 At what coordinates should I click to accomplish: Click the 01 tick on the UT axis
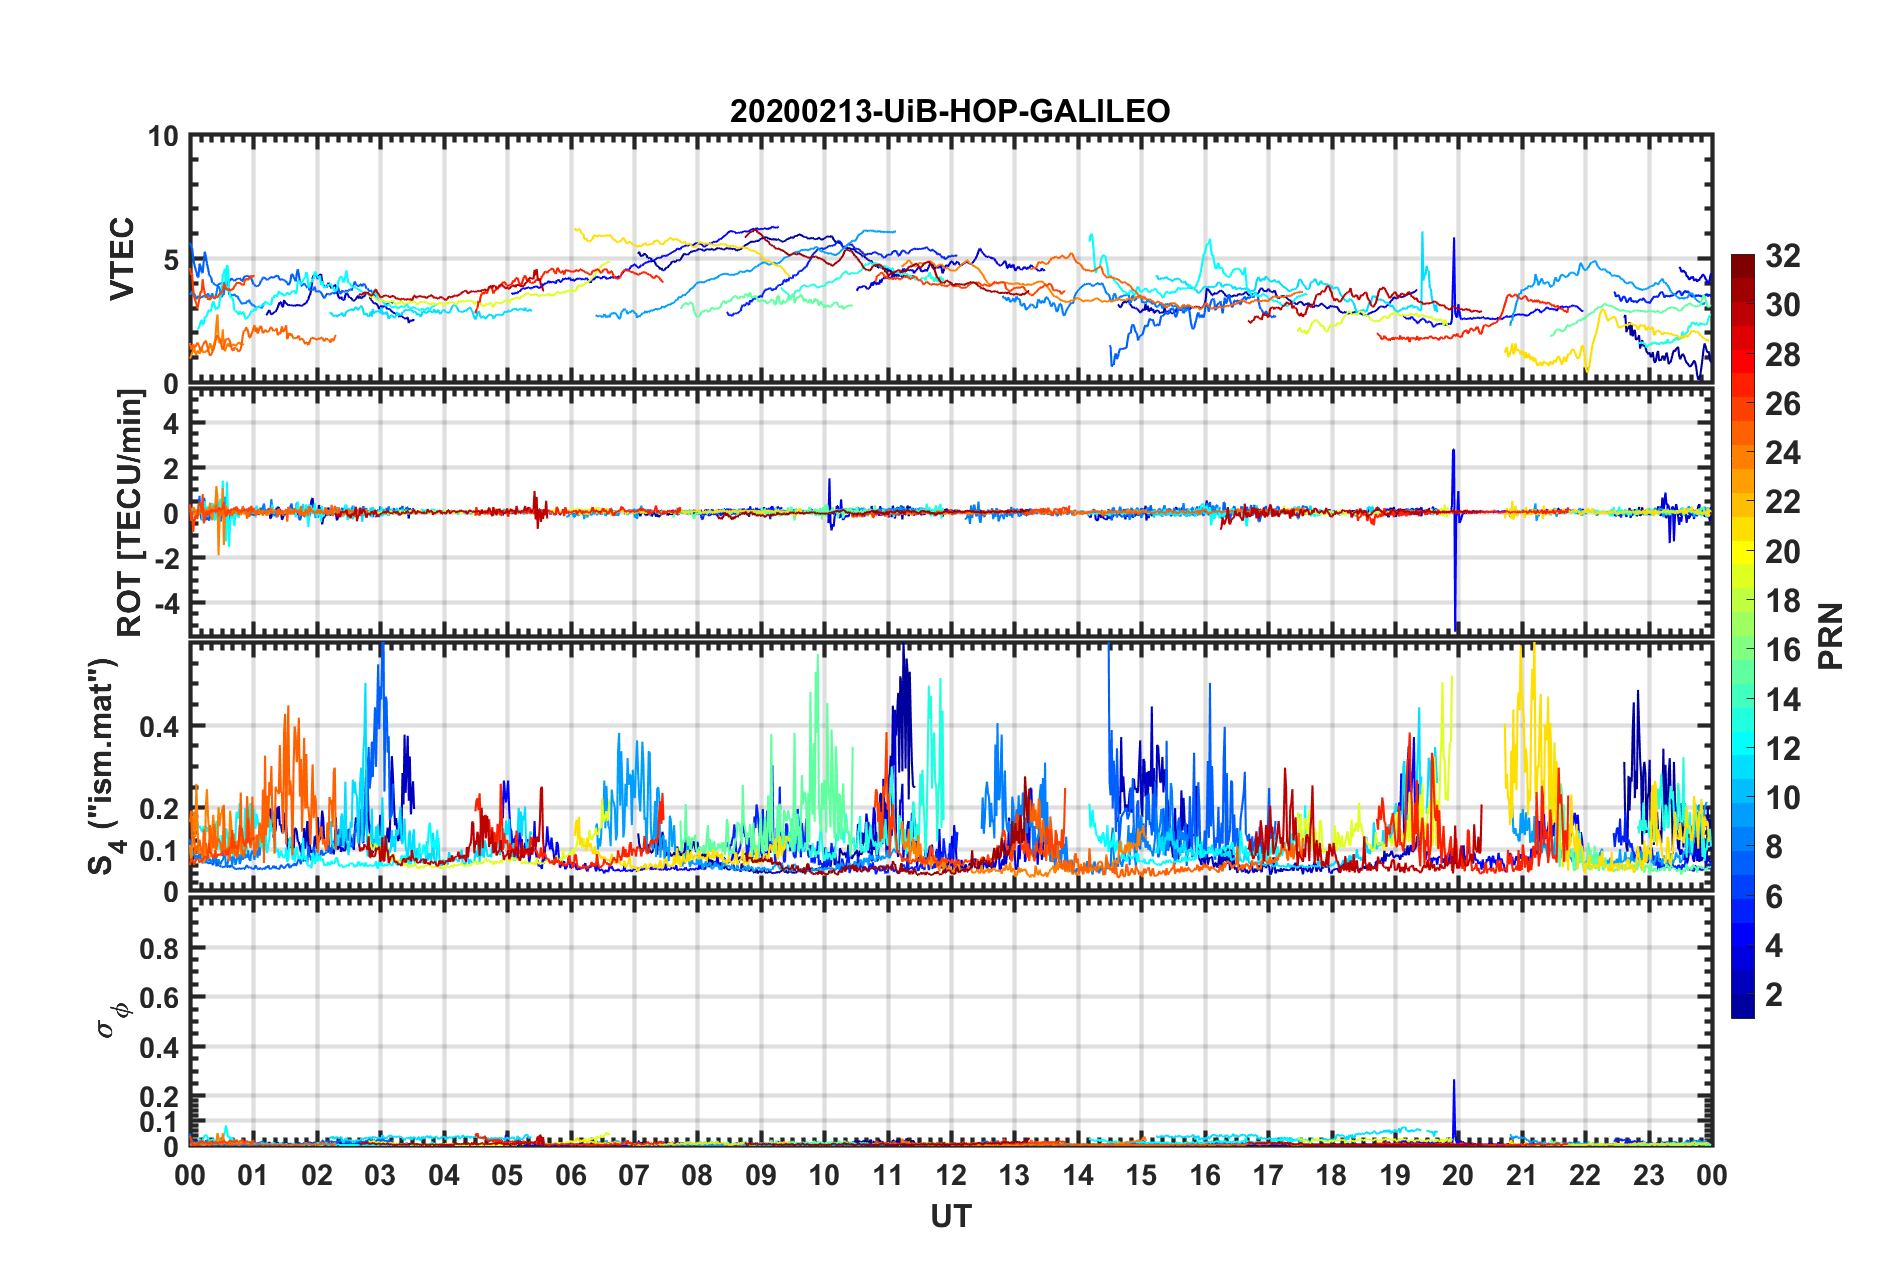(x=253, y=1175)
